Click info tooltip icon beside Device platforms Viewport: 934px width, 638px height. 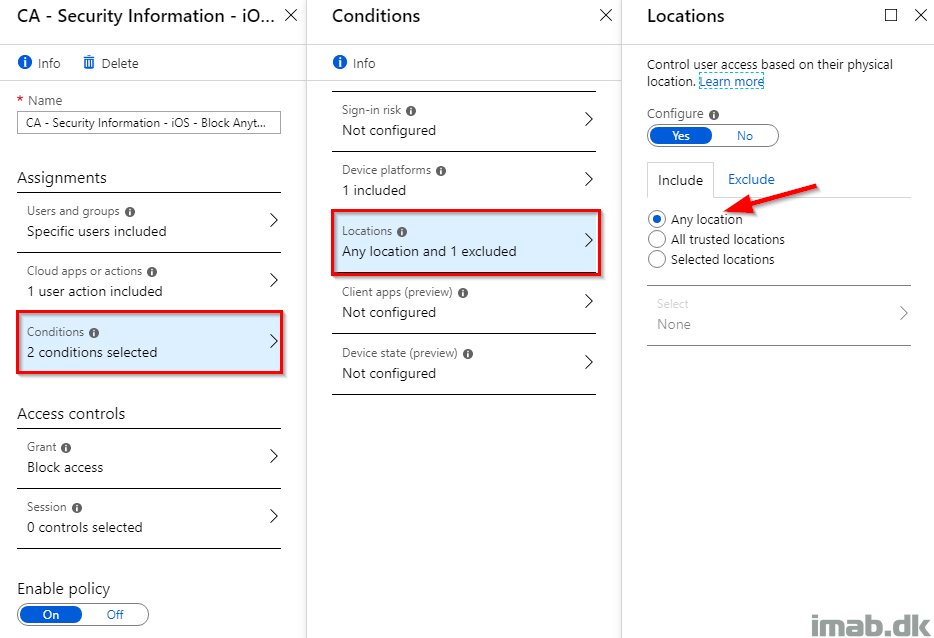441,171
